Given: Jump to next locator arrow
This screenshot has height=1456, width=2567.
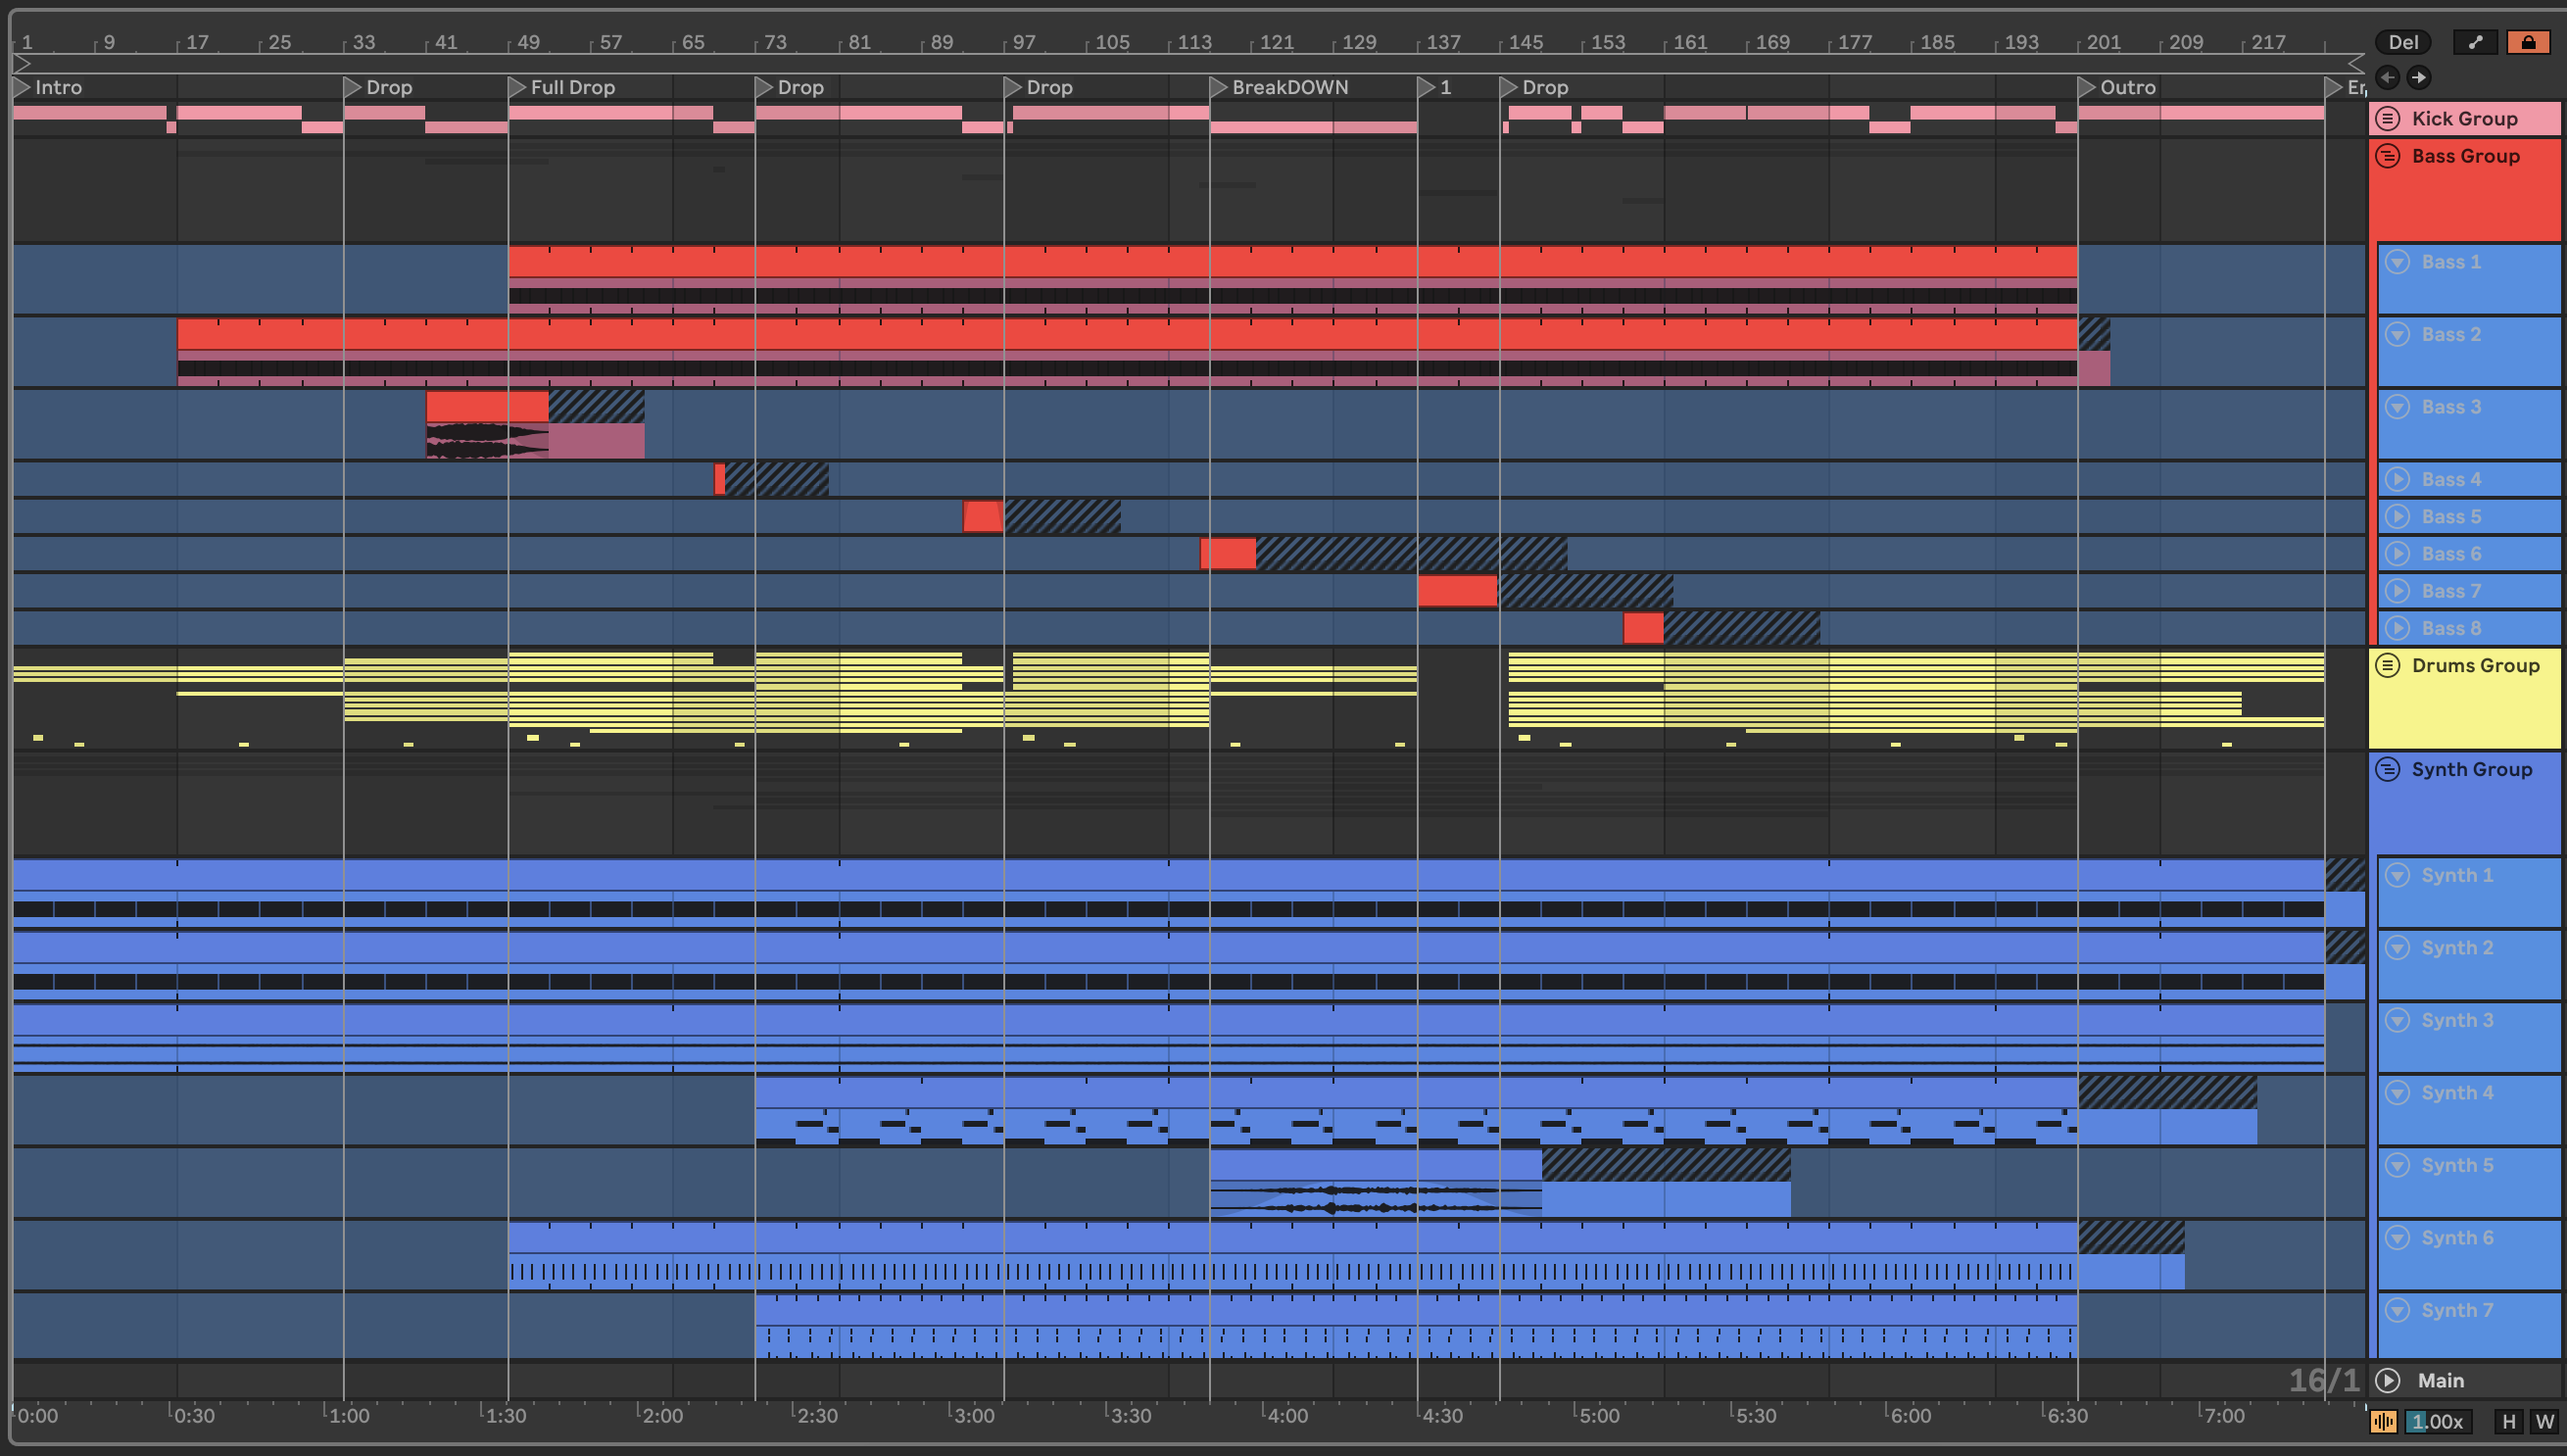Looking at the screenshot, I should coord(2418,77).
